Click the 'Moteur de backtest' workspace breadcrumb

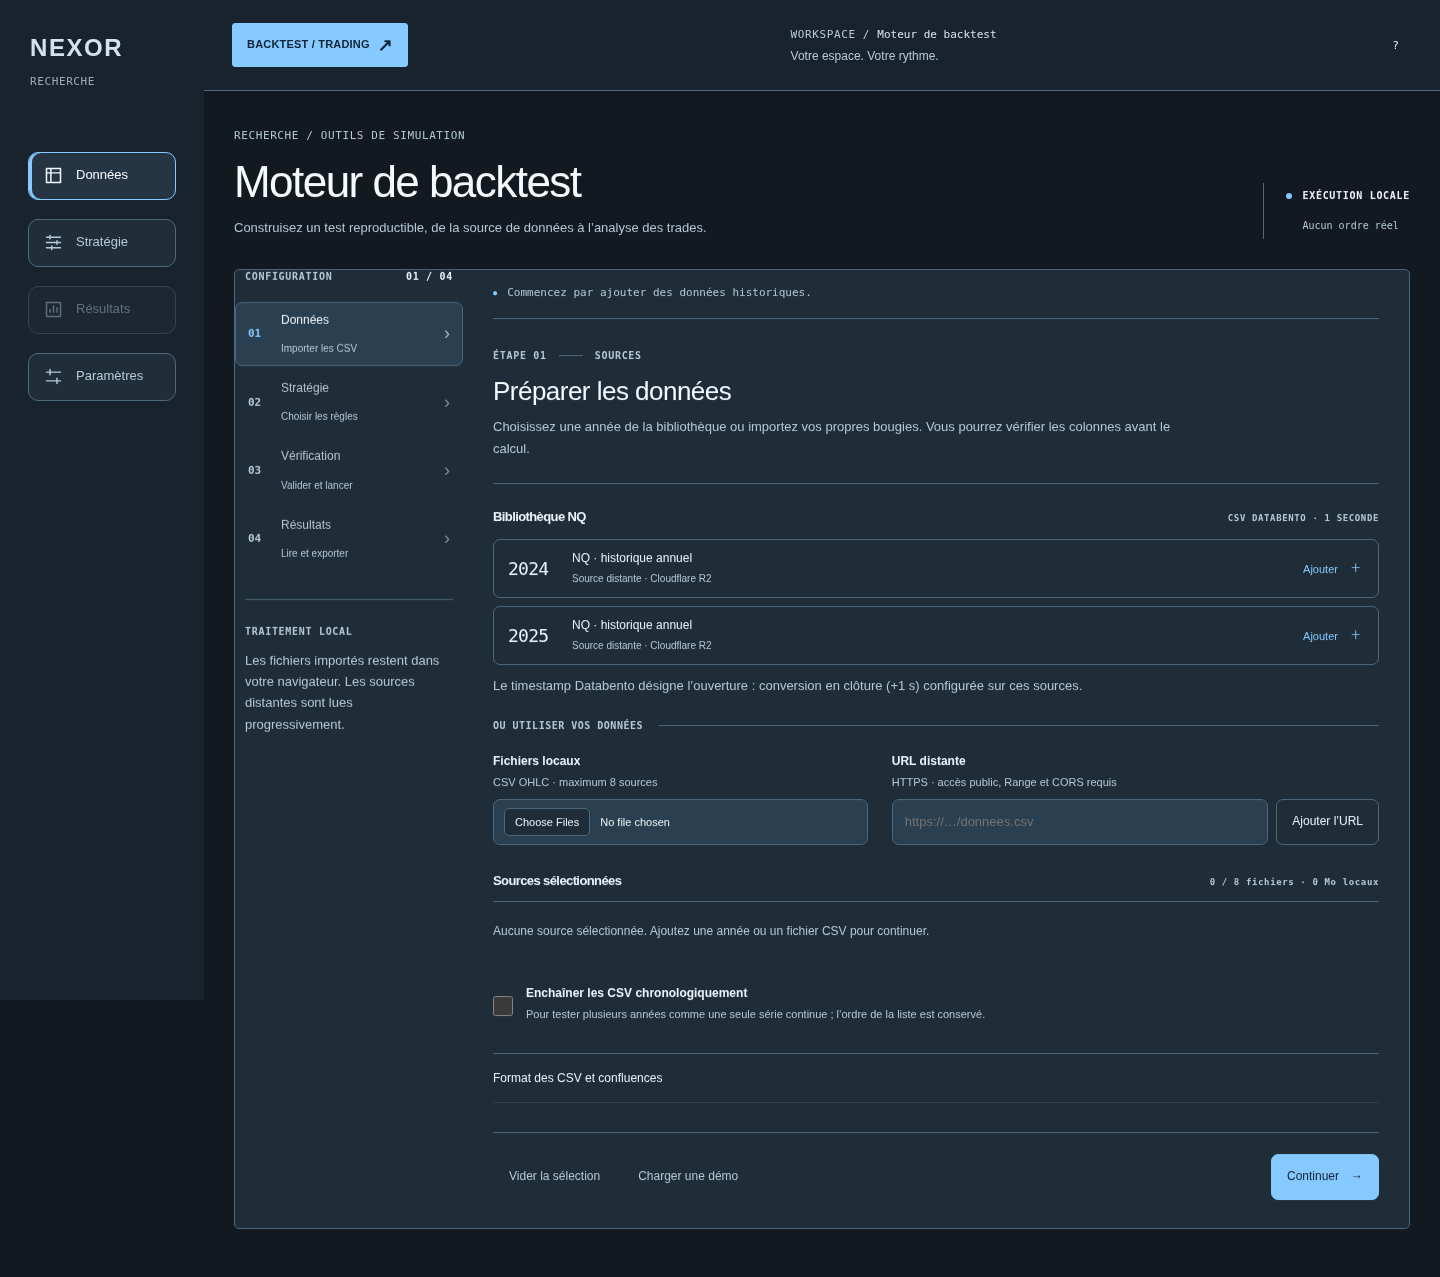(937, 35)
